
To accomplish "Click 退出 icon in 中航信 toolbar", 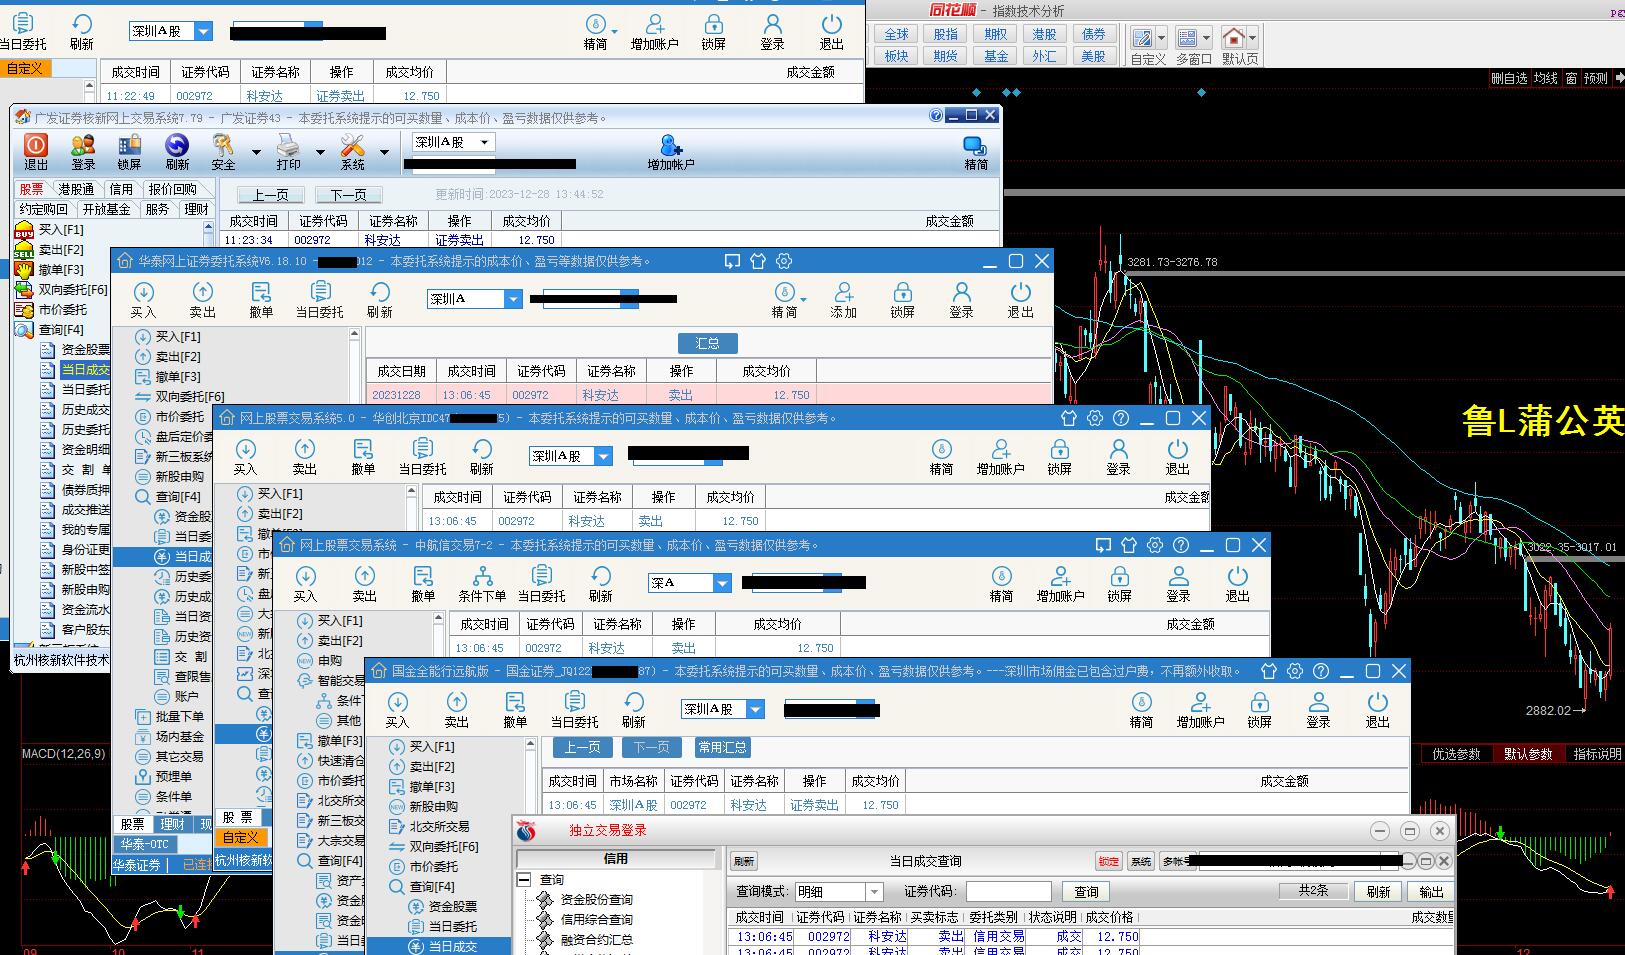I will 1238,576.
